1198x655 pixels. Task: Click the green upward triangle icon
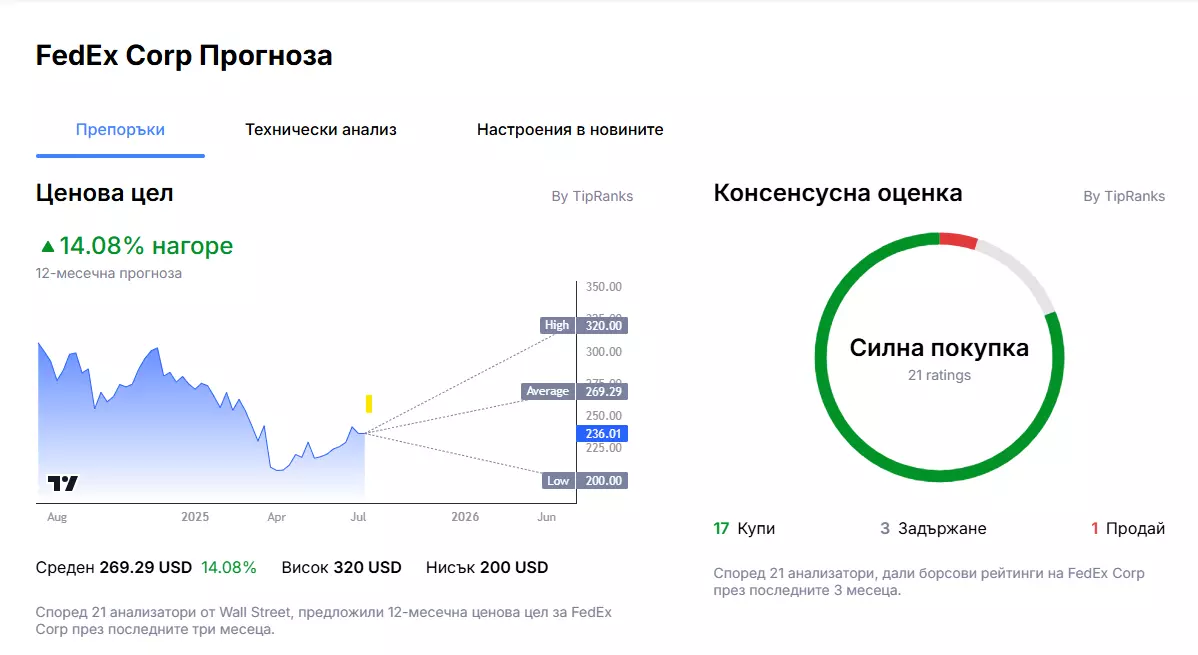(47, 246)
